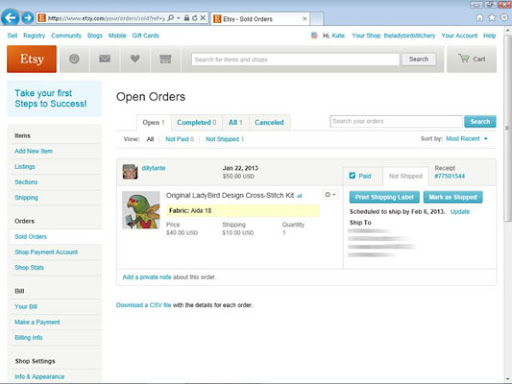Open buyer dillytante profile link

[153, 168]
